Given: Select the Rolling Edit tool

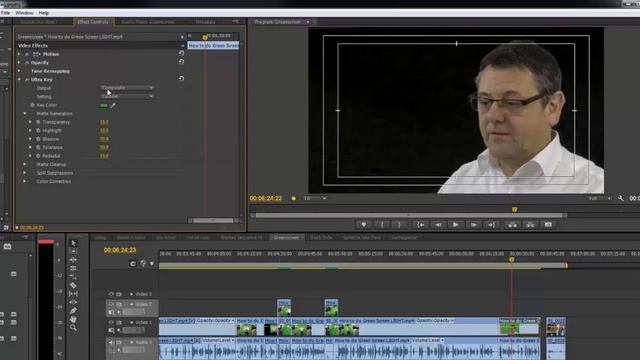Looking at the screenshot, I should coord(73,268).
